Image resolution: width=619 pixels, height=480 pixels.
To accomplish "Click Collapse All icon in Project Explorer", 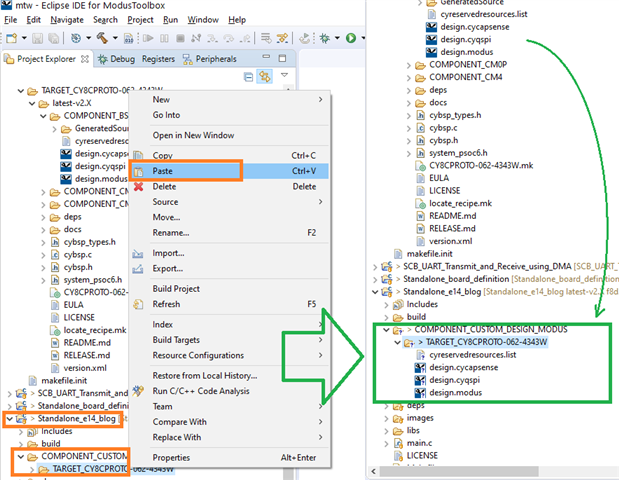I will 248,76.
